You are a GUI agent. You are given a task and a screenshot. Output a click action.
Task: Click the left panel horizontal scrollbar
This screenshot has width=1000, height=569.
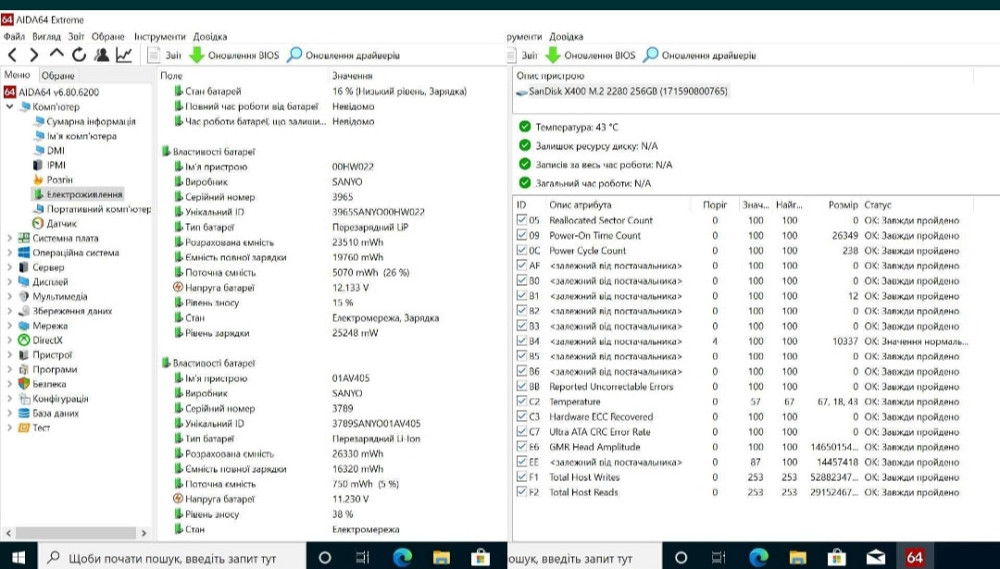(77, 533)
